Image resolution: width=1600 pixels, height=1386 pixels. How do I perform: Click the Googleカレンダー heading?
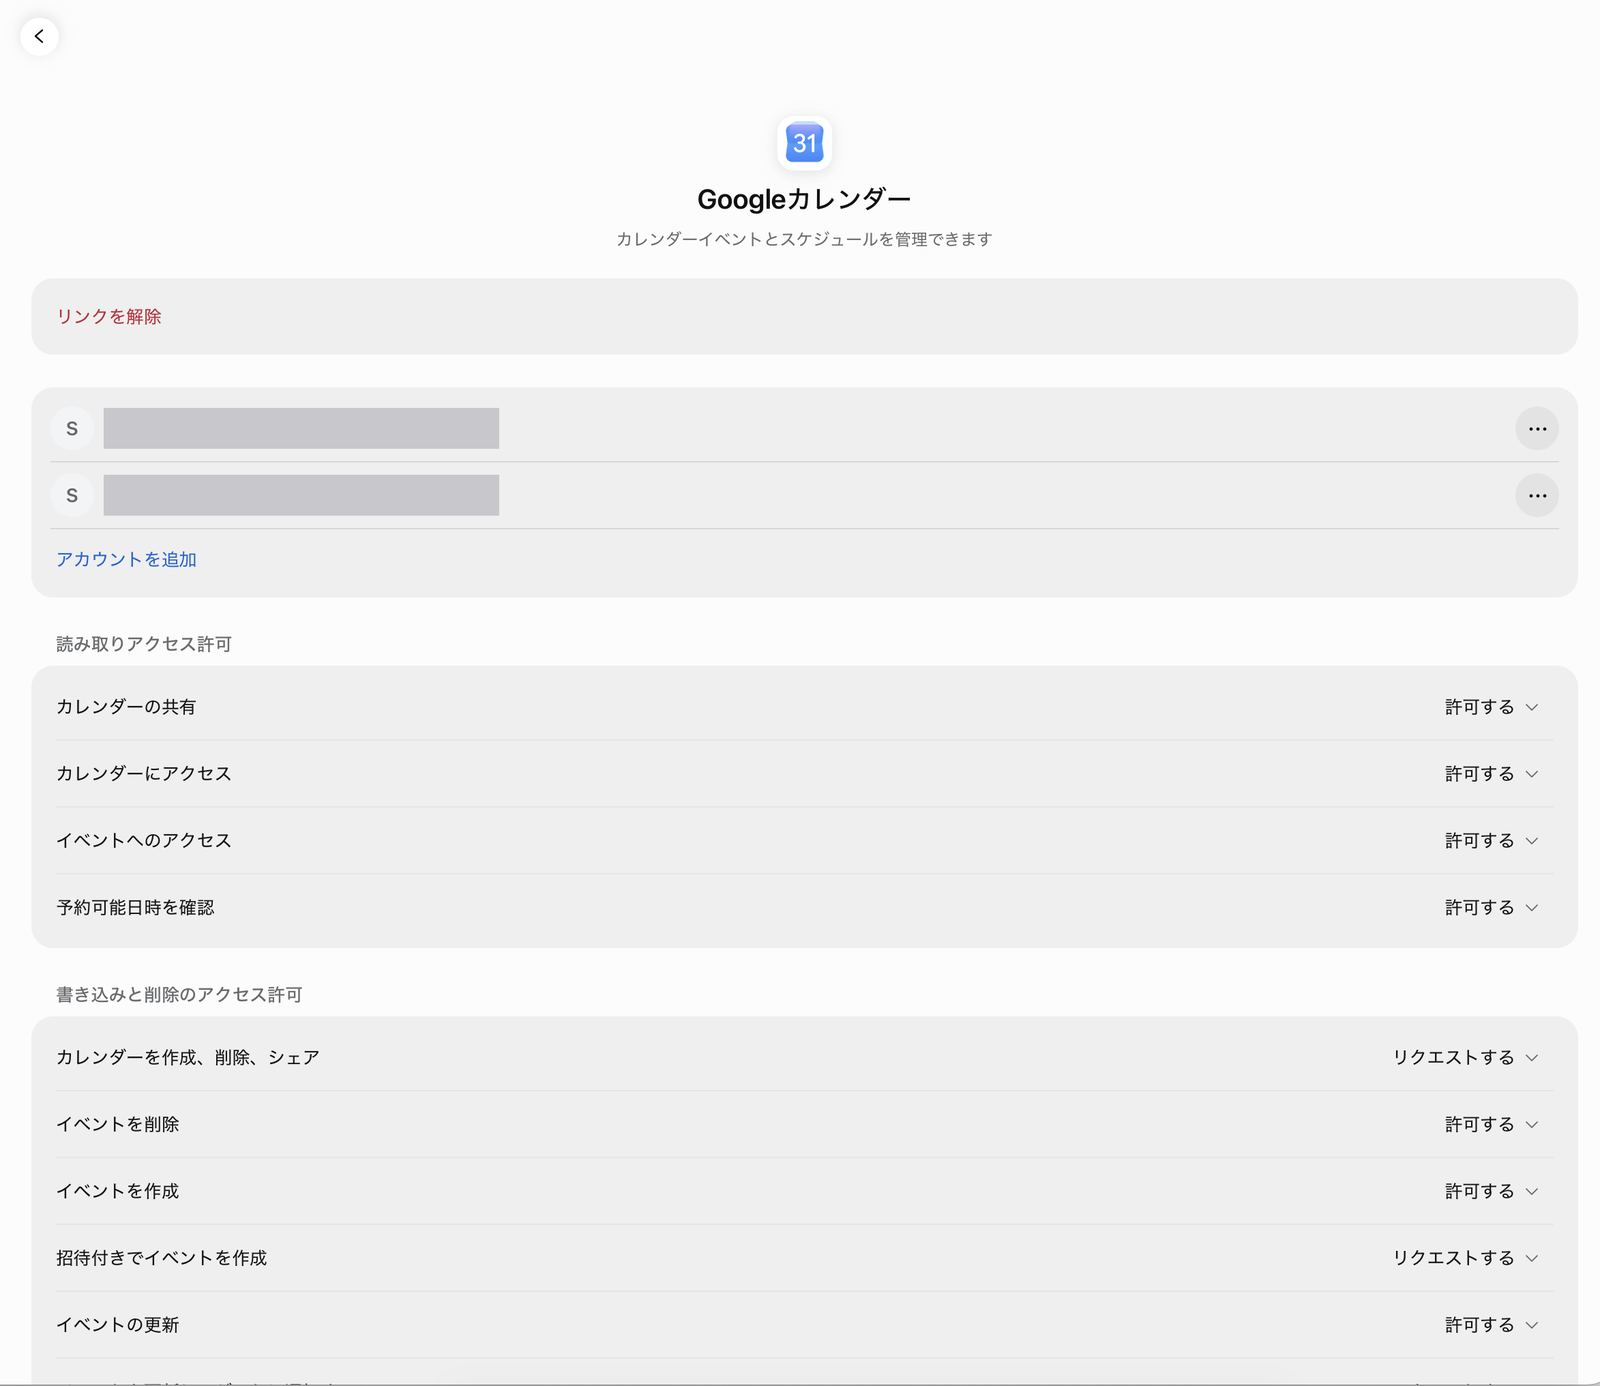(804, 199)
